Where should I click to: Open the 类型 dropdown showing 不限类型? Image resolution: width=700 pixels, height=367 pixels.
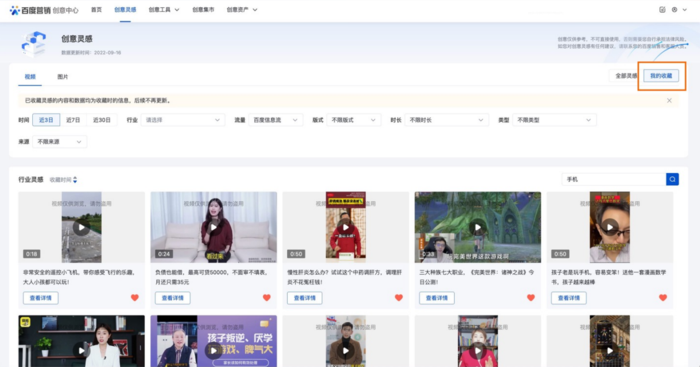(x=554, y=120)
